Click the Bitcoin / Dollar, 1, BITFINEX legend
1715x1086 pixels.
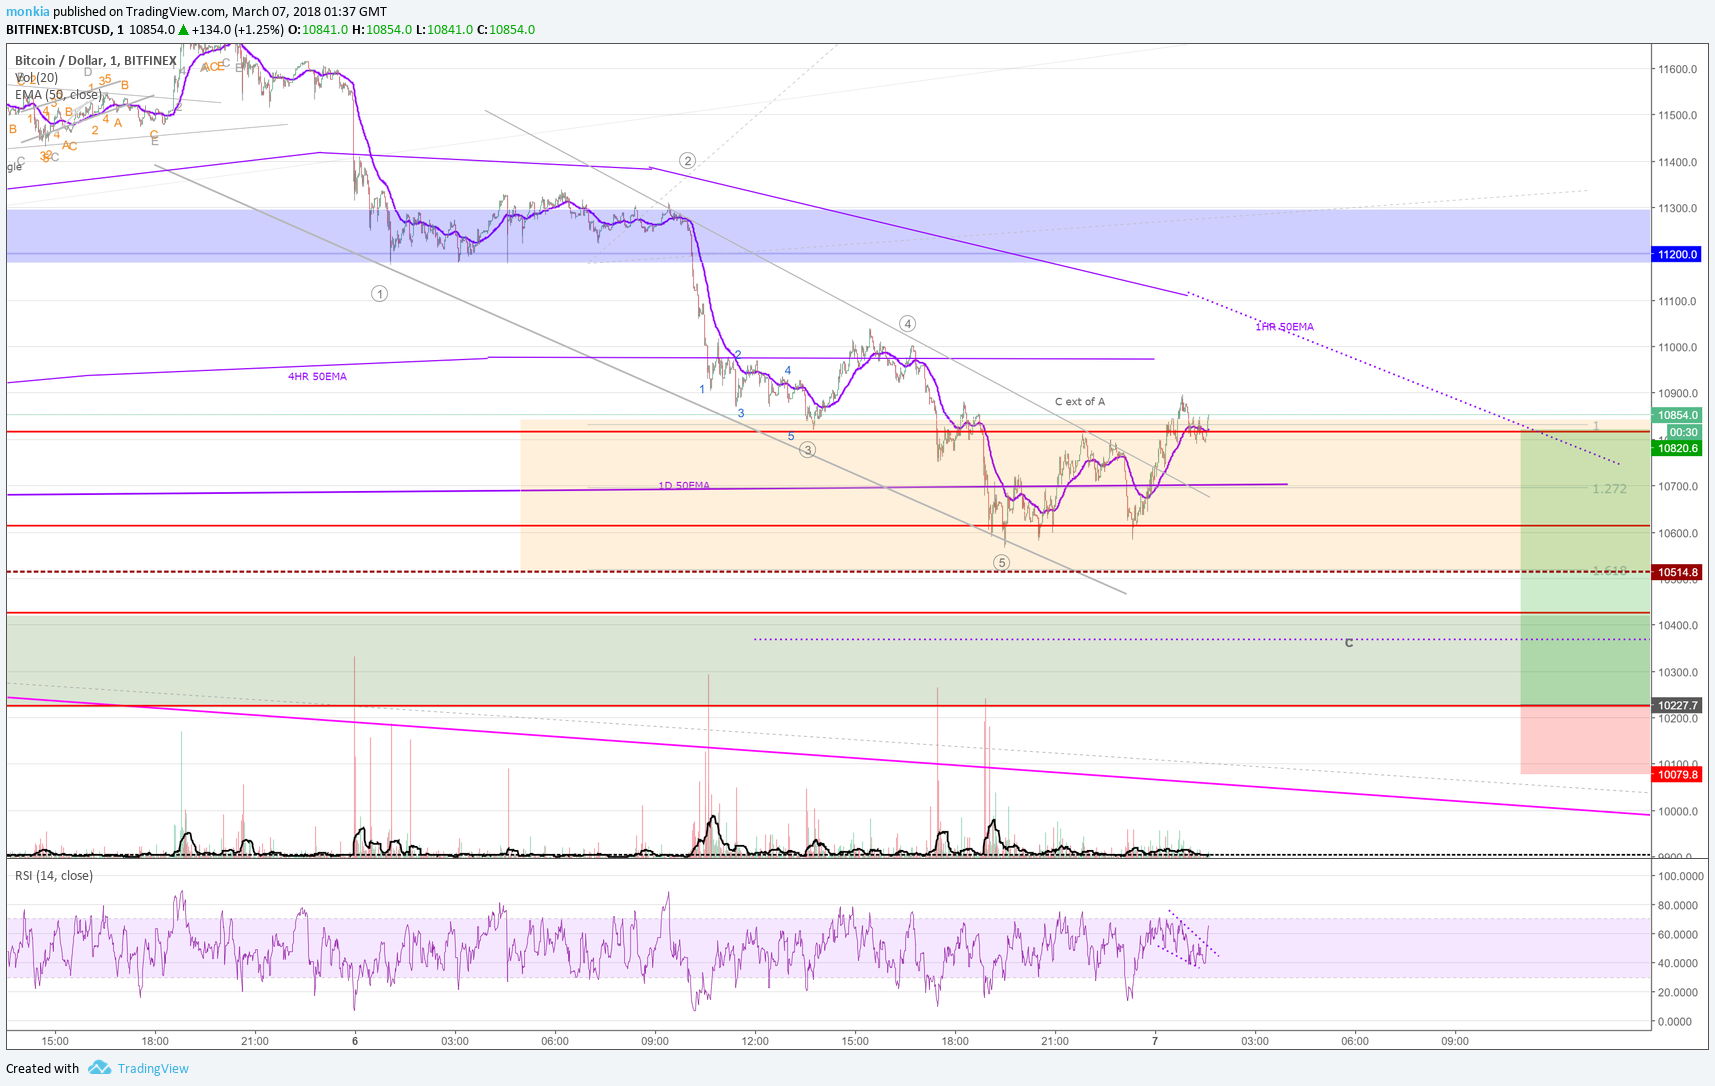click(96, 60)
